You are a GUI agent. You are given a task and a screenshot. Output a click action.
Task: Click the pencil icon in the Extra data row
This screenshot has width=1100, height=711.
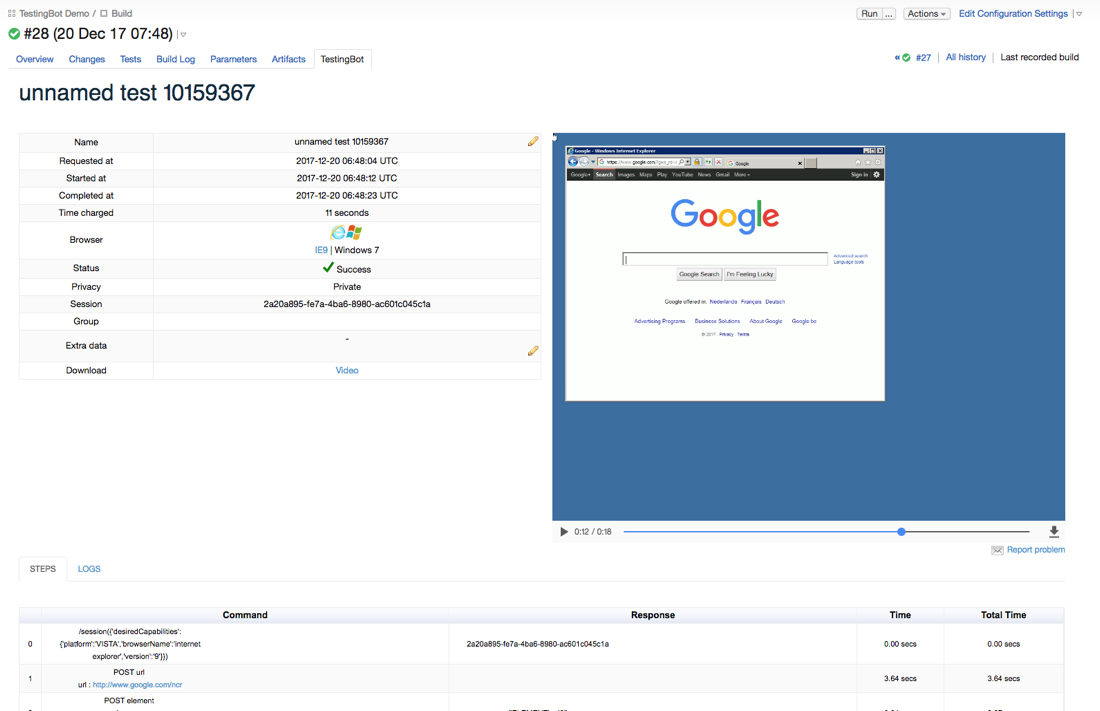533,350
